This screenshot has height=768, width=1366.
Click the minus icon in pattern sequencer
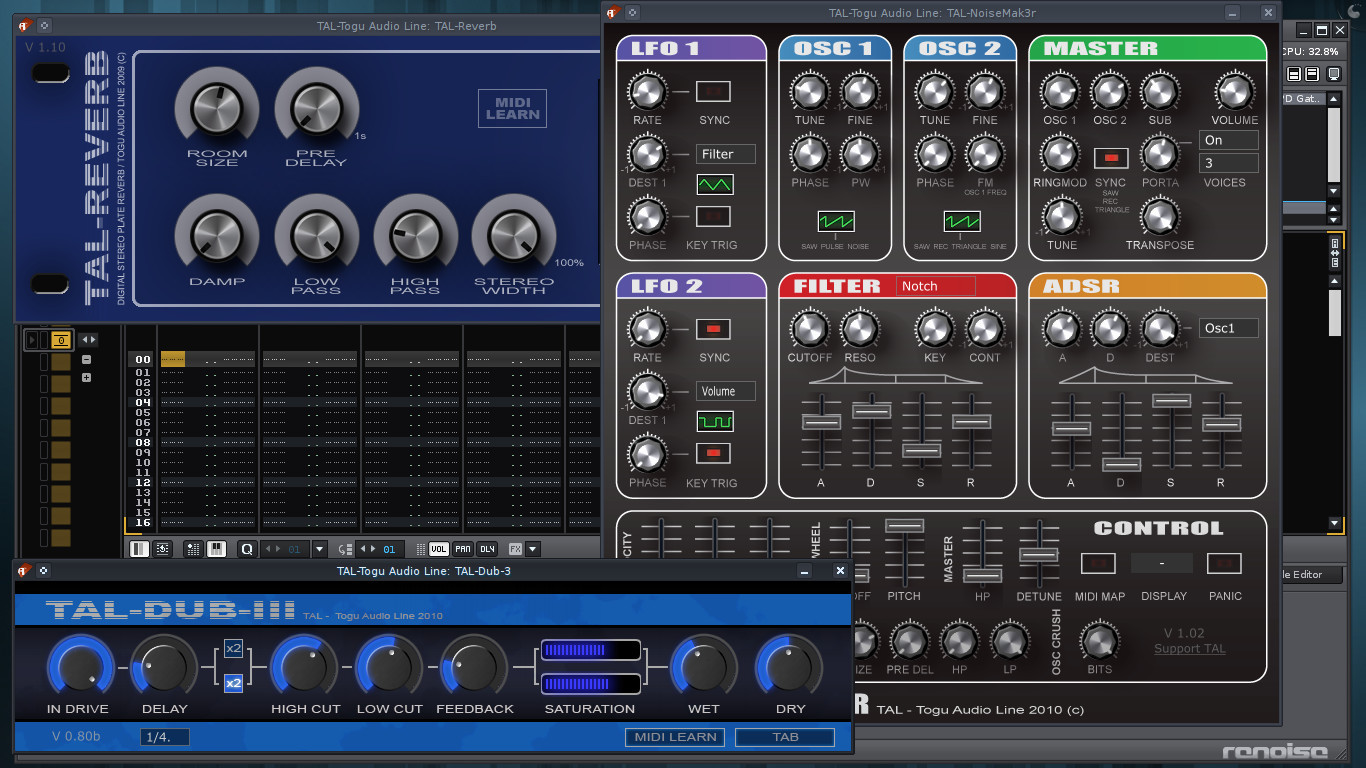[x=87, y=360]
